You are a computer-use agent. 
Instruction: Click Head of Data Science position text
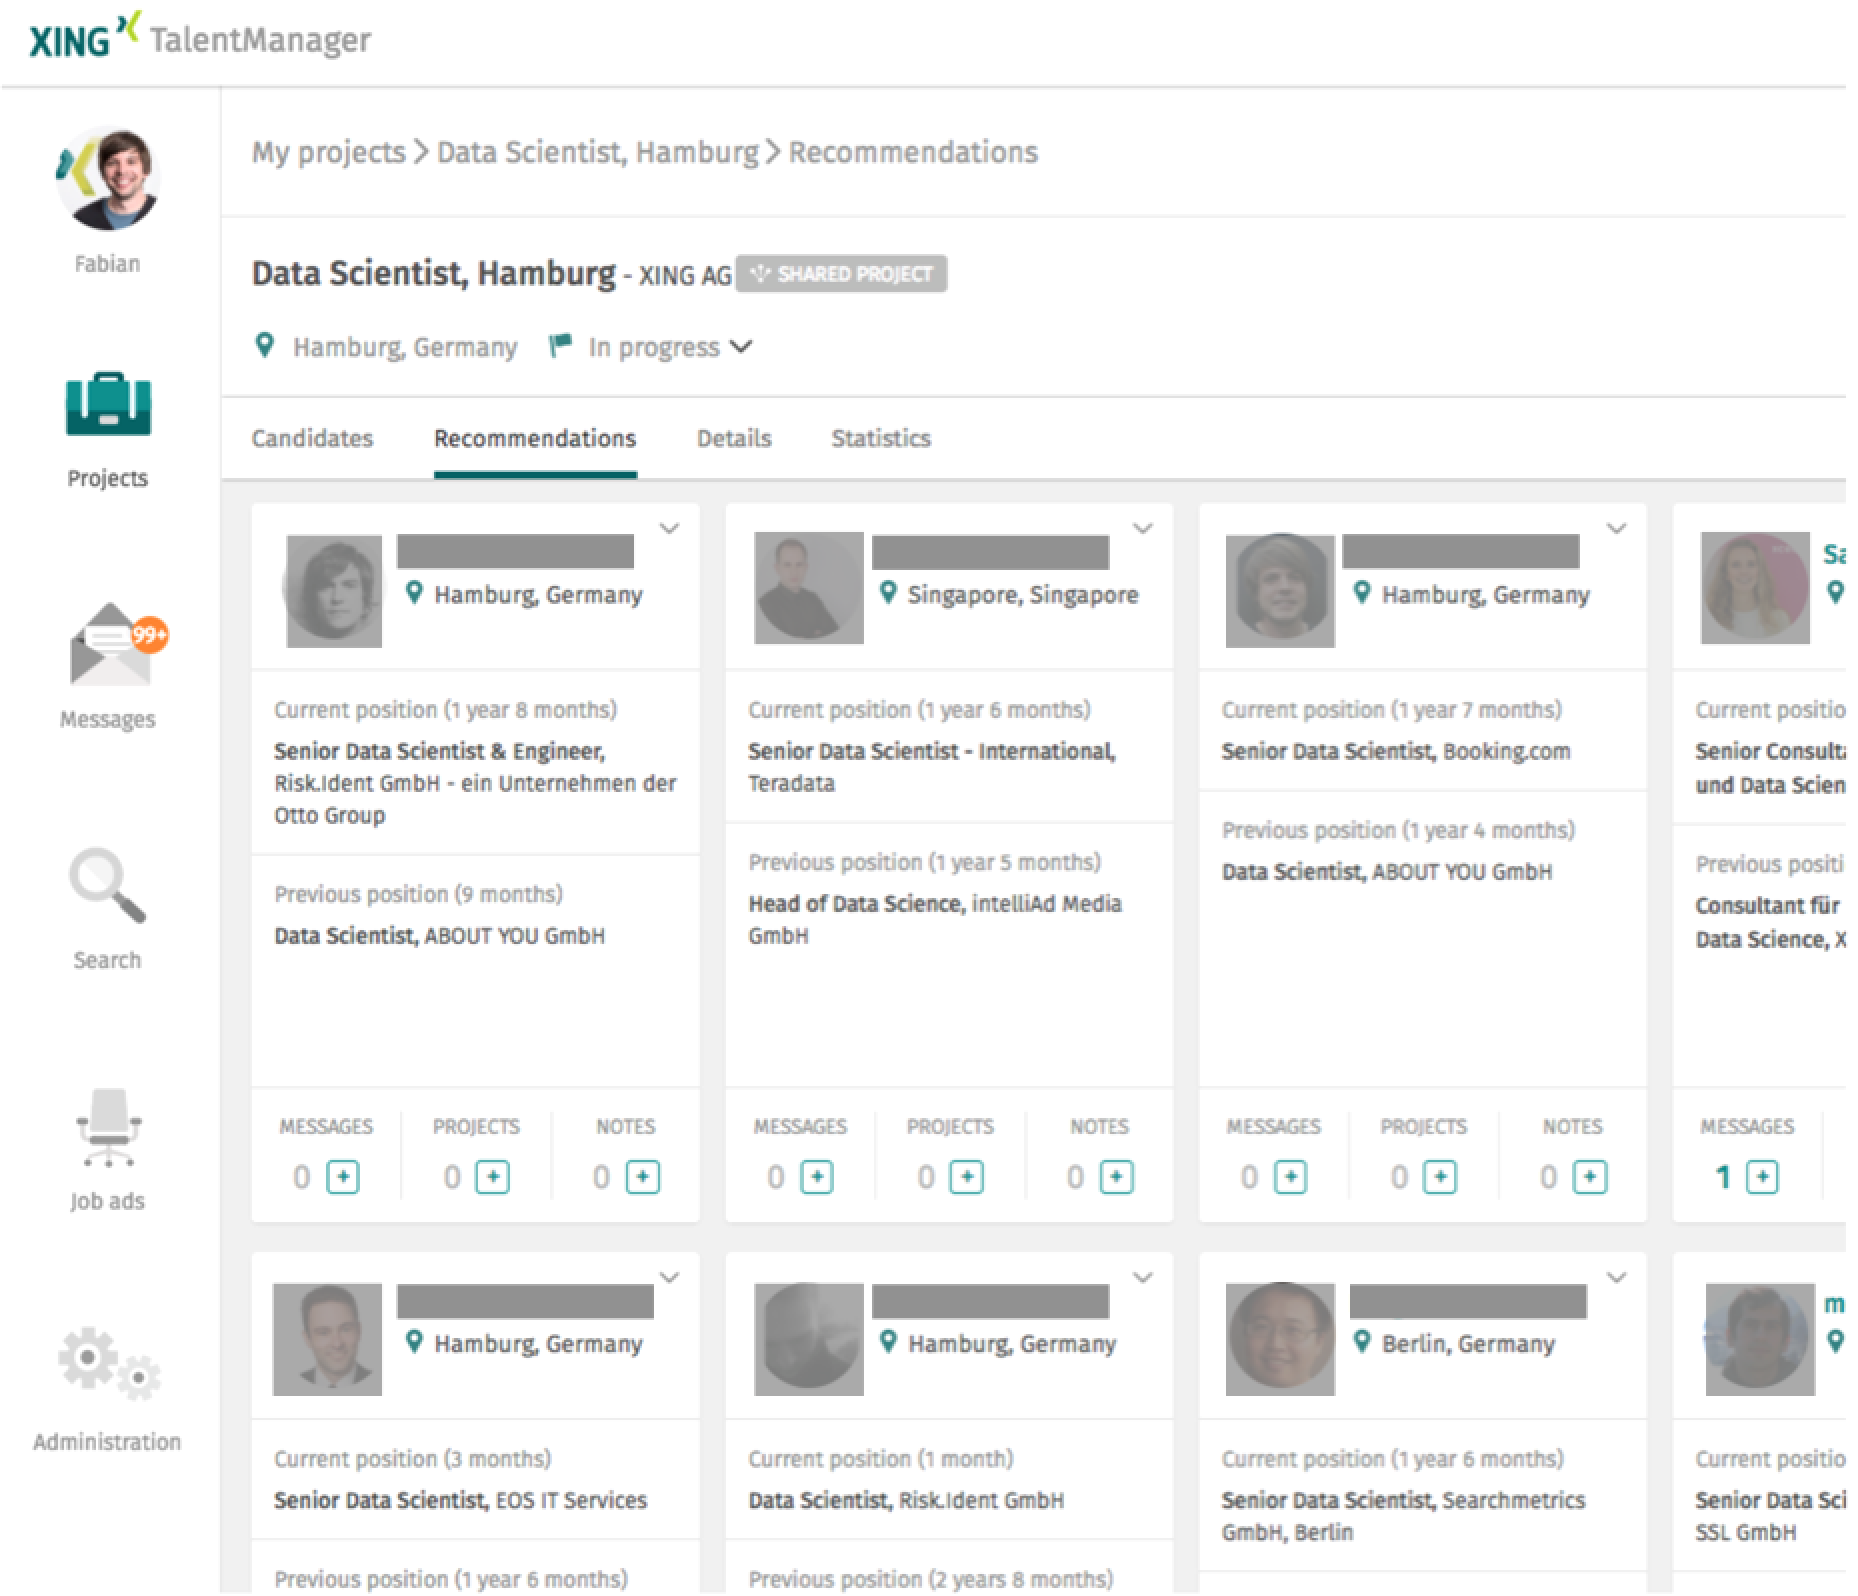point(855,903)
